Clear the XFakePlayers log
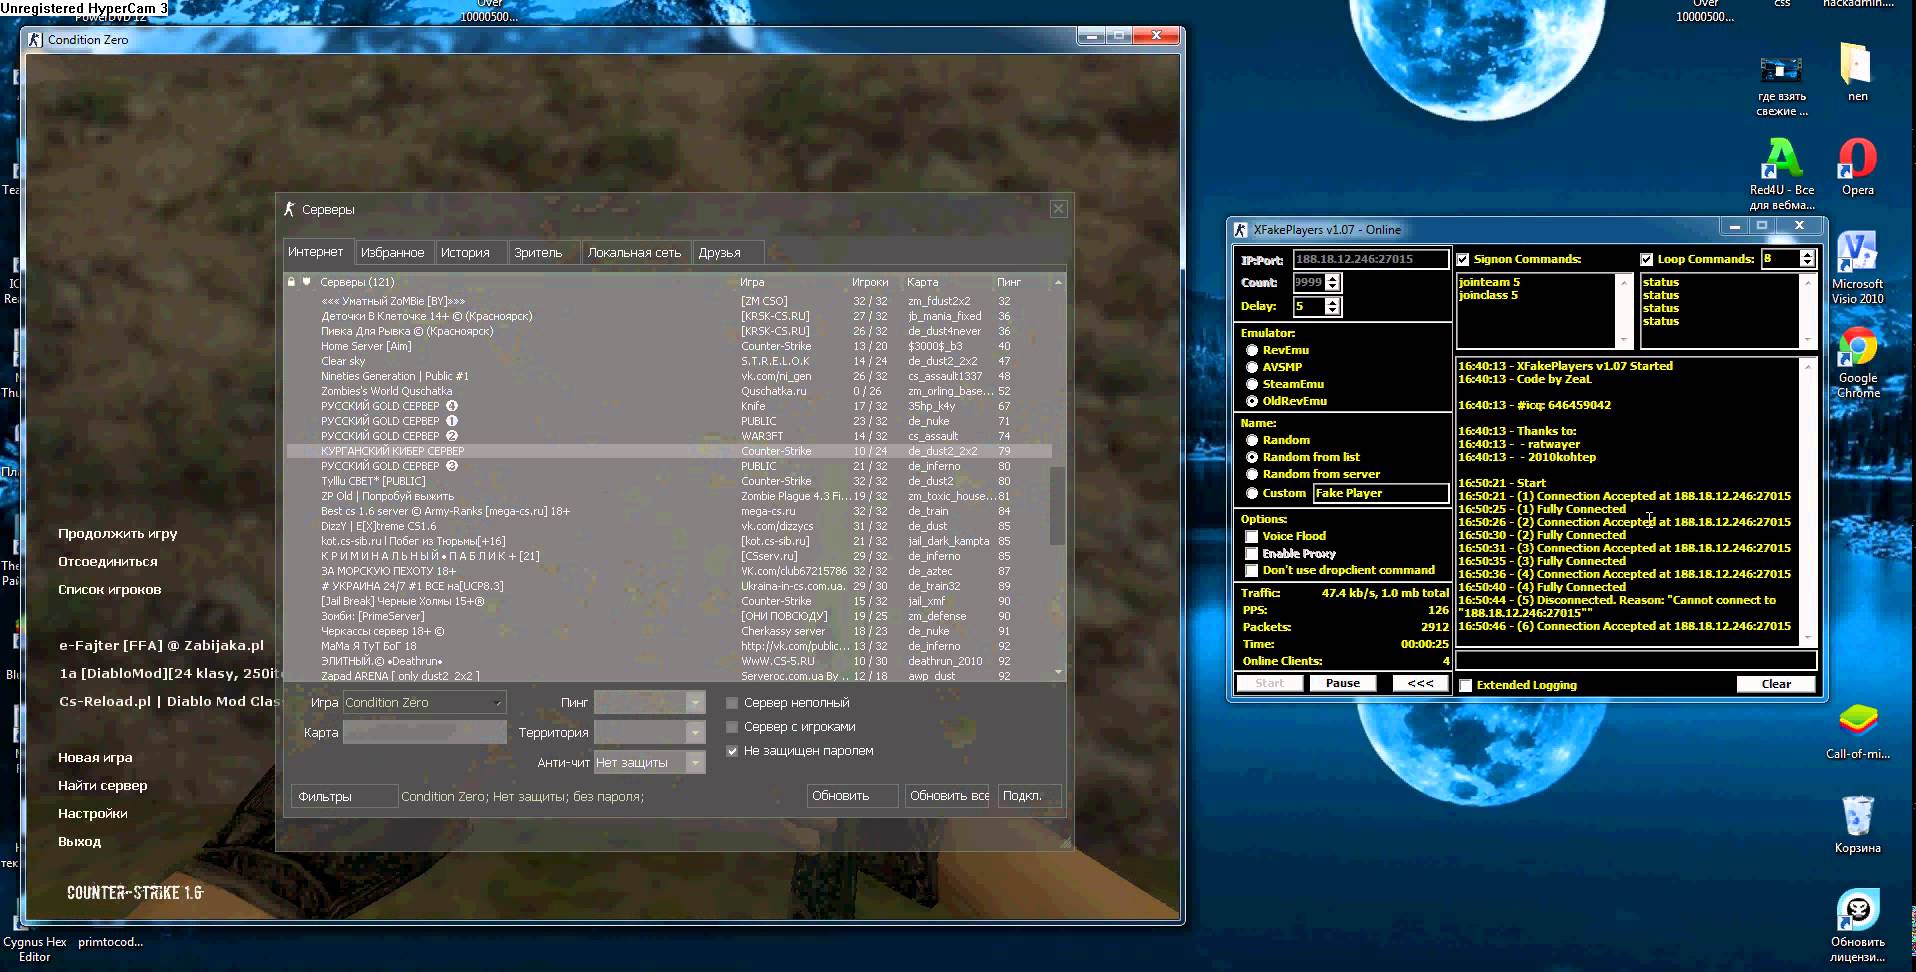The width and height of the screenshot is (1916, 972). [x=1776, y=684]
